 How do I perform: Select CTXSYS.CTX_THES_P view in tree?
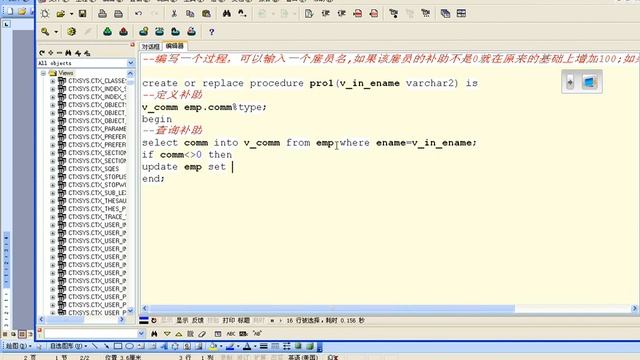tap(97, 209)
